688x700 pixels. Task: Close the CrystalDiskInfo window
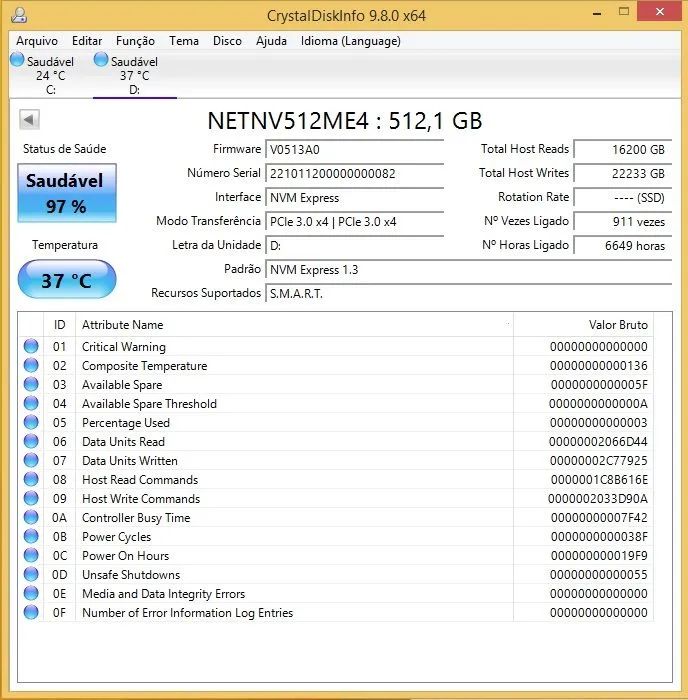tap(659, 12)
